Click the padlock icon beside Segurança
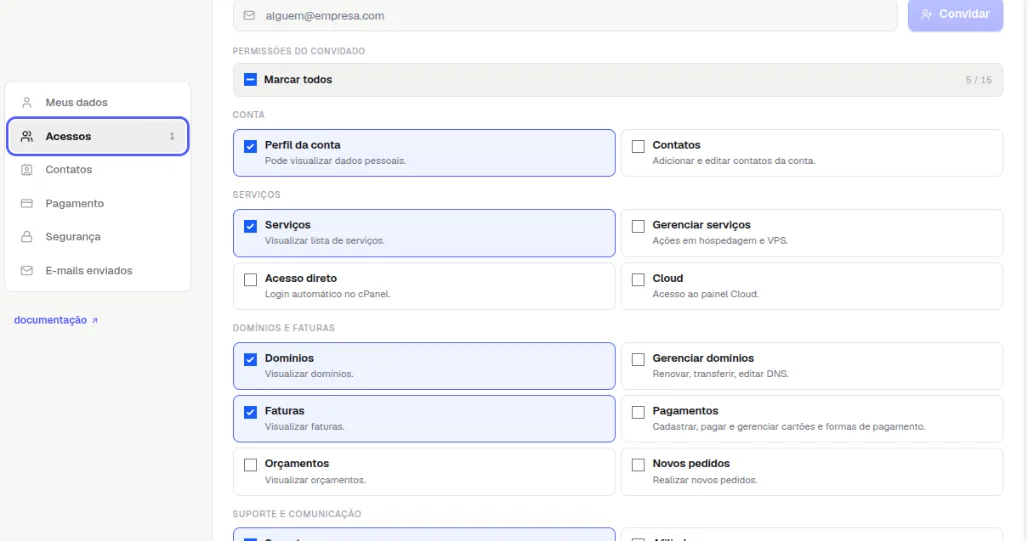The image size is (1028, 541). click(x=27, y=237)
